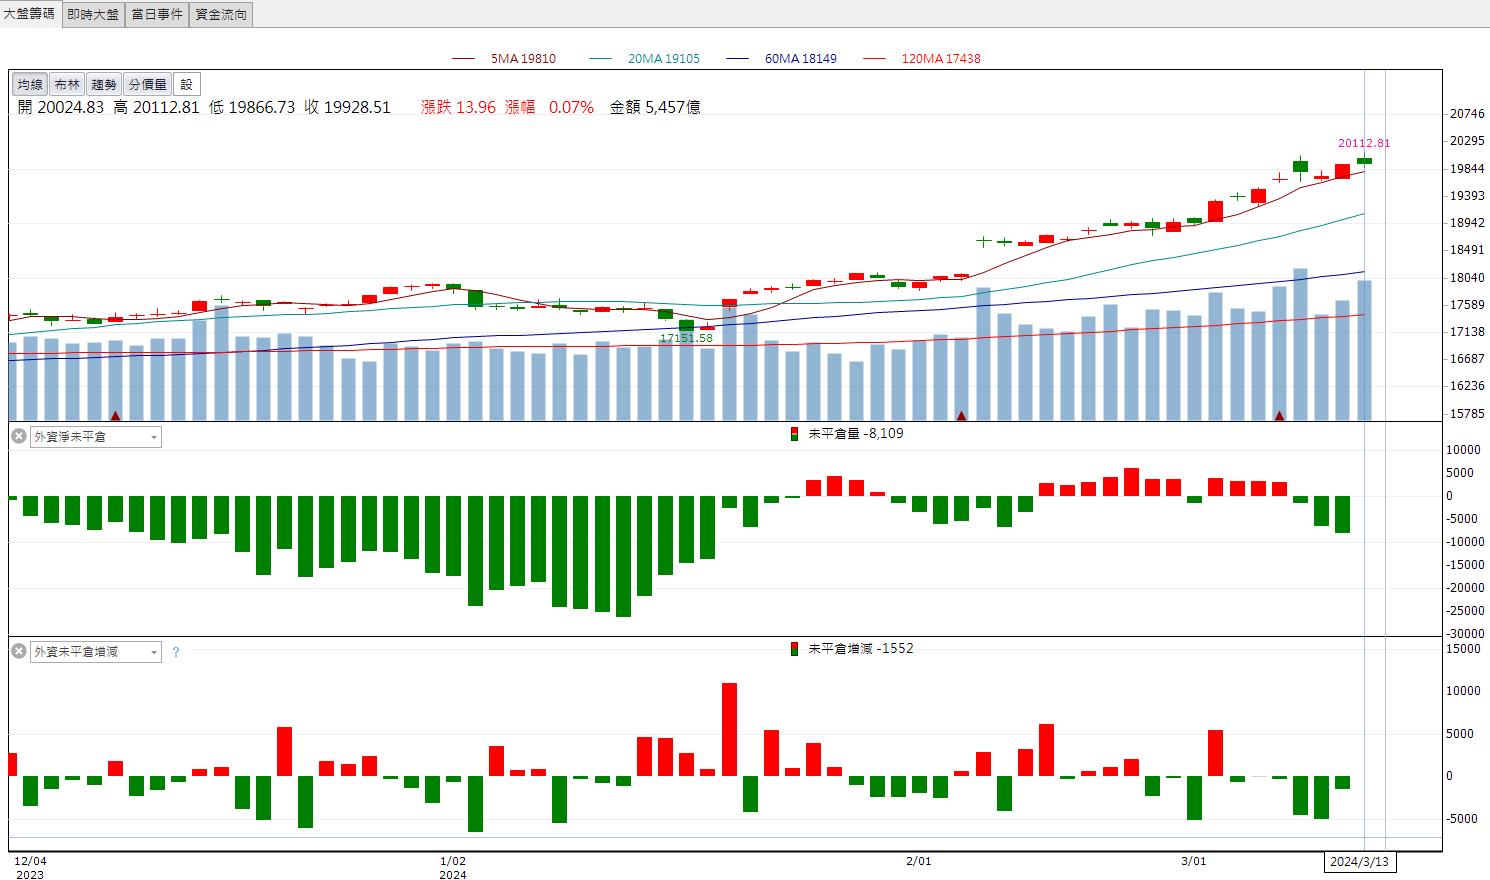Click the -30000 open interest axis label

(1465, 634)
